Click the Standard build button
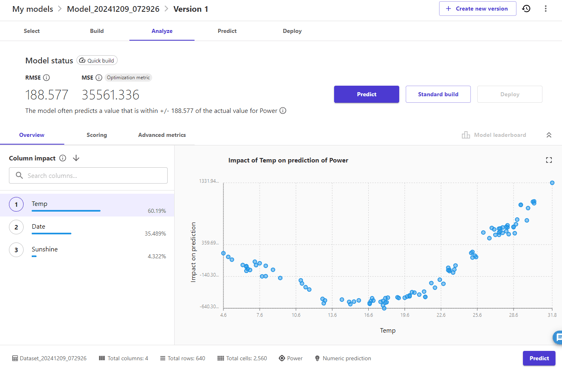The image size is (562, 370). pos(438,94)
